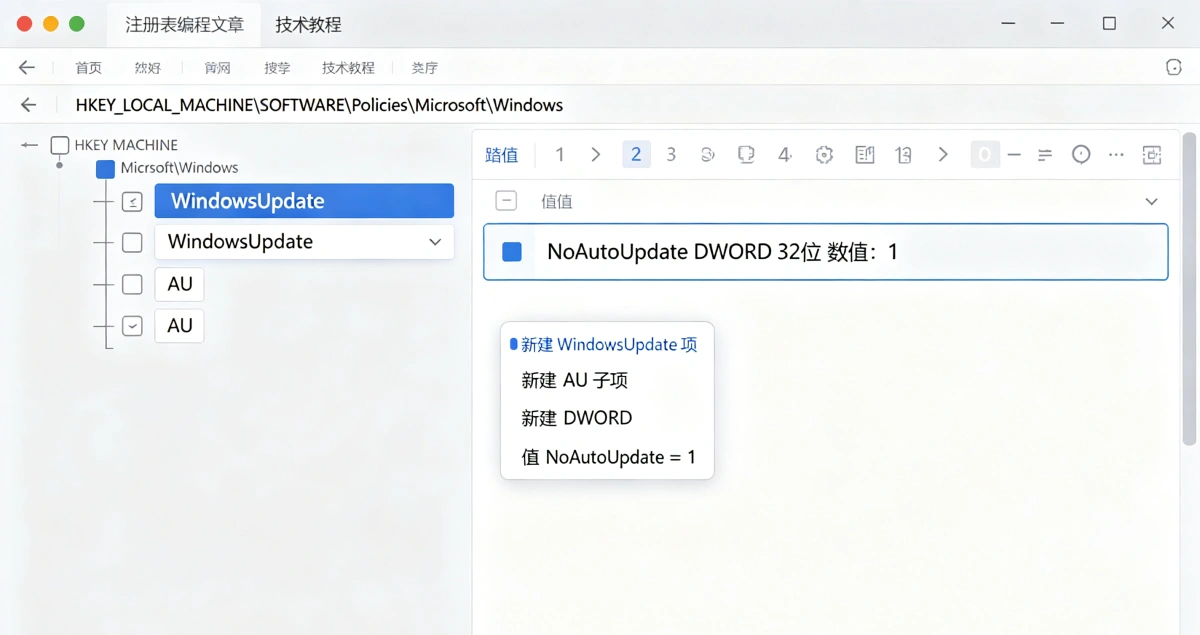Toggle the chevron-marked box beside AU

(x=132, y=326)
